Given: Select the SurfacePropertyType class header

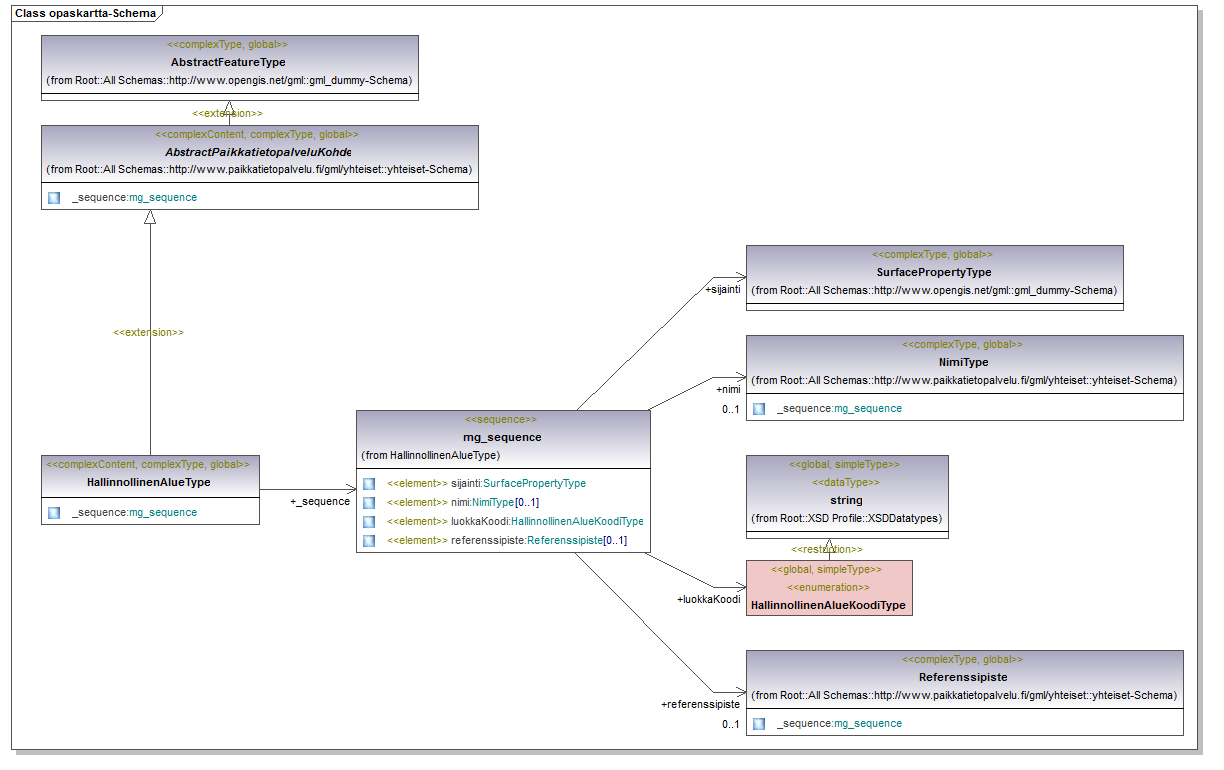Looking at the screenshot, I should pyautogui.click(x=934, y=272).
